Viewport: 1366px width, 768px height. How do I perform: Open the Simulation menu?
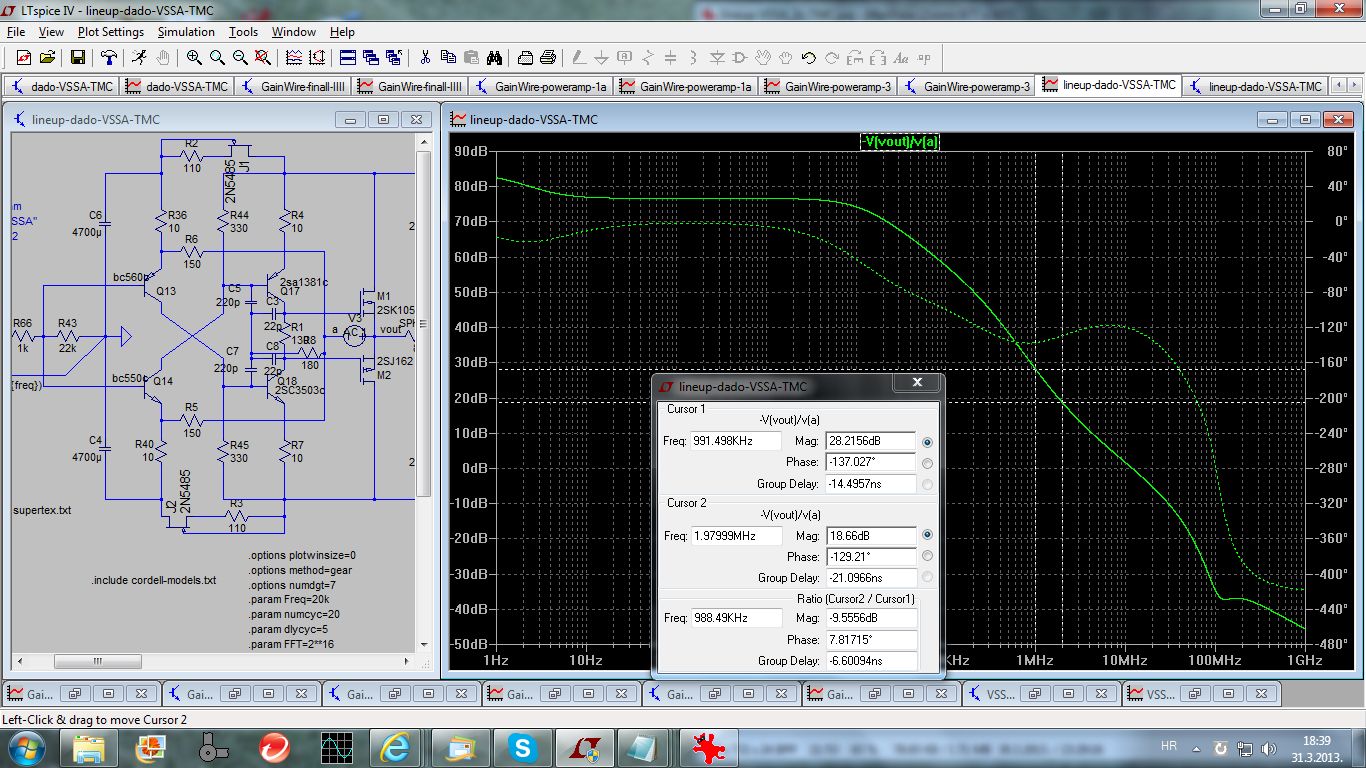tap(186, 32)
